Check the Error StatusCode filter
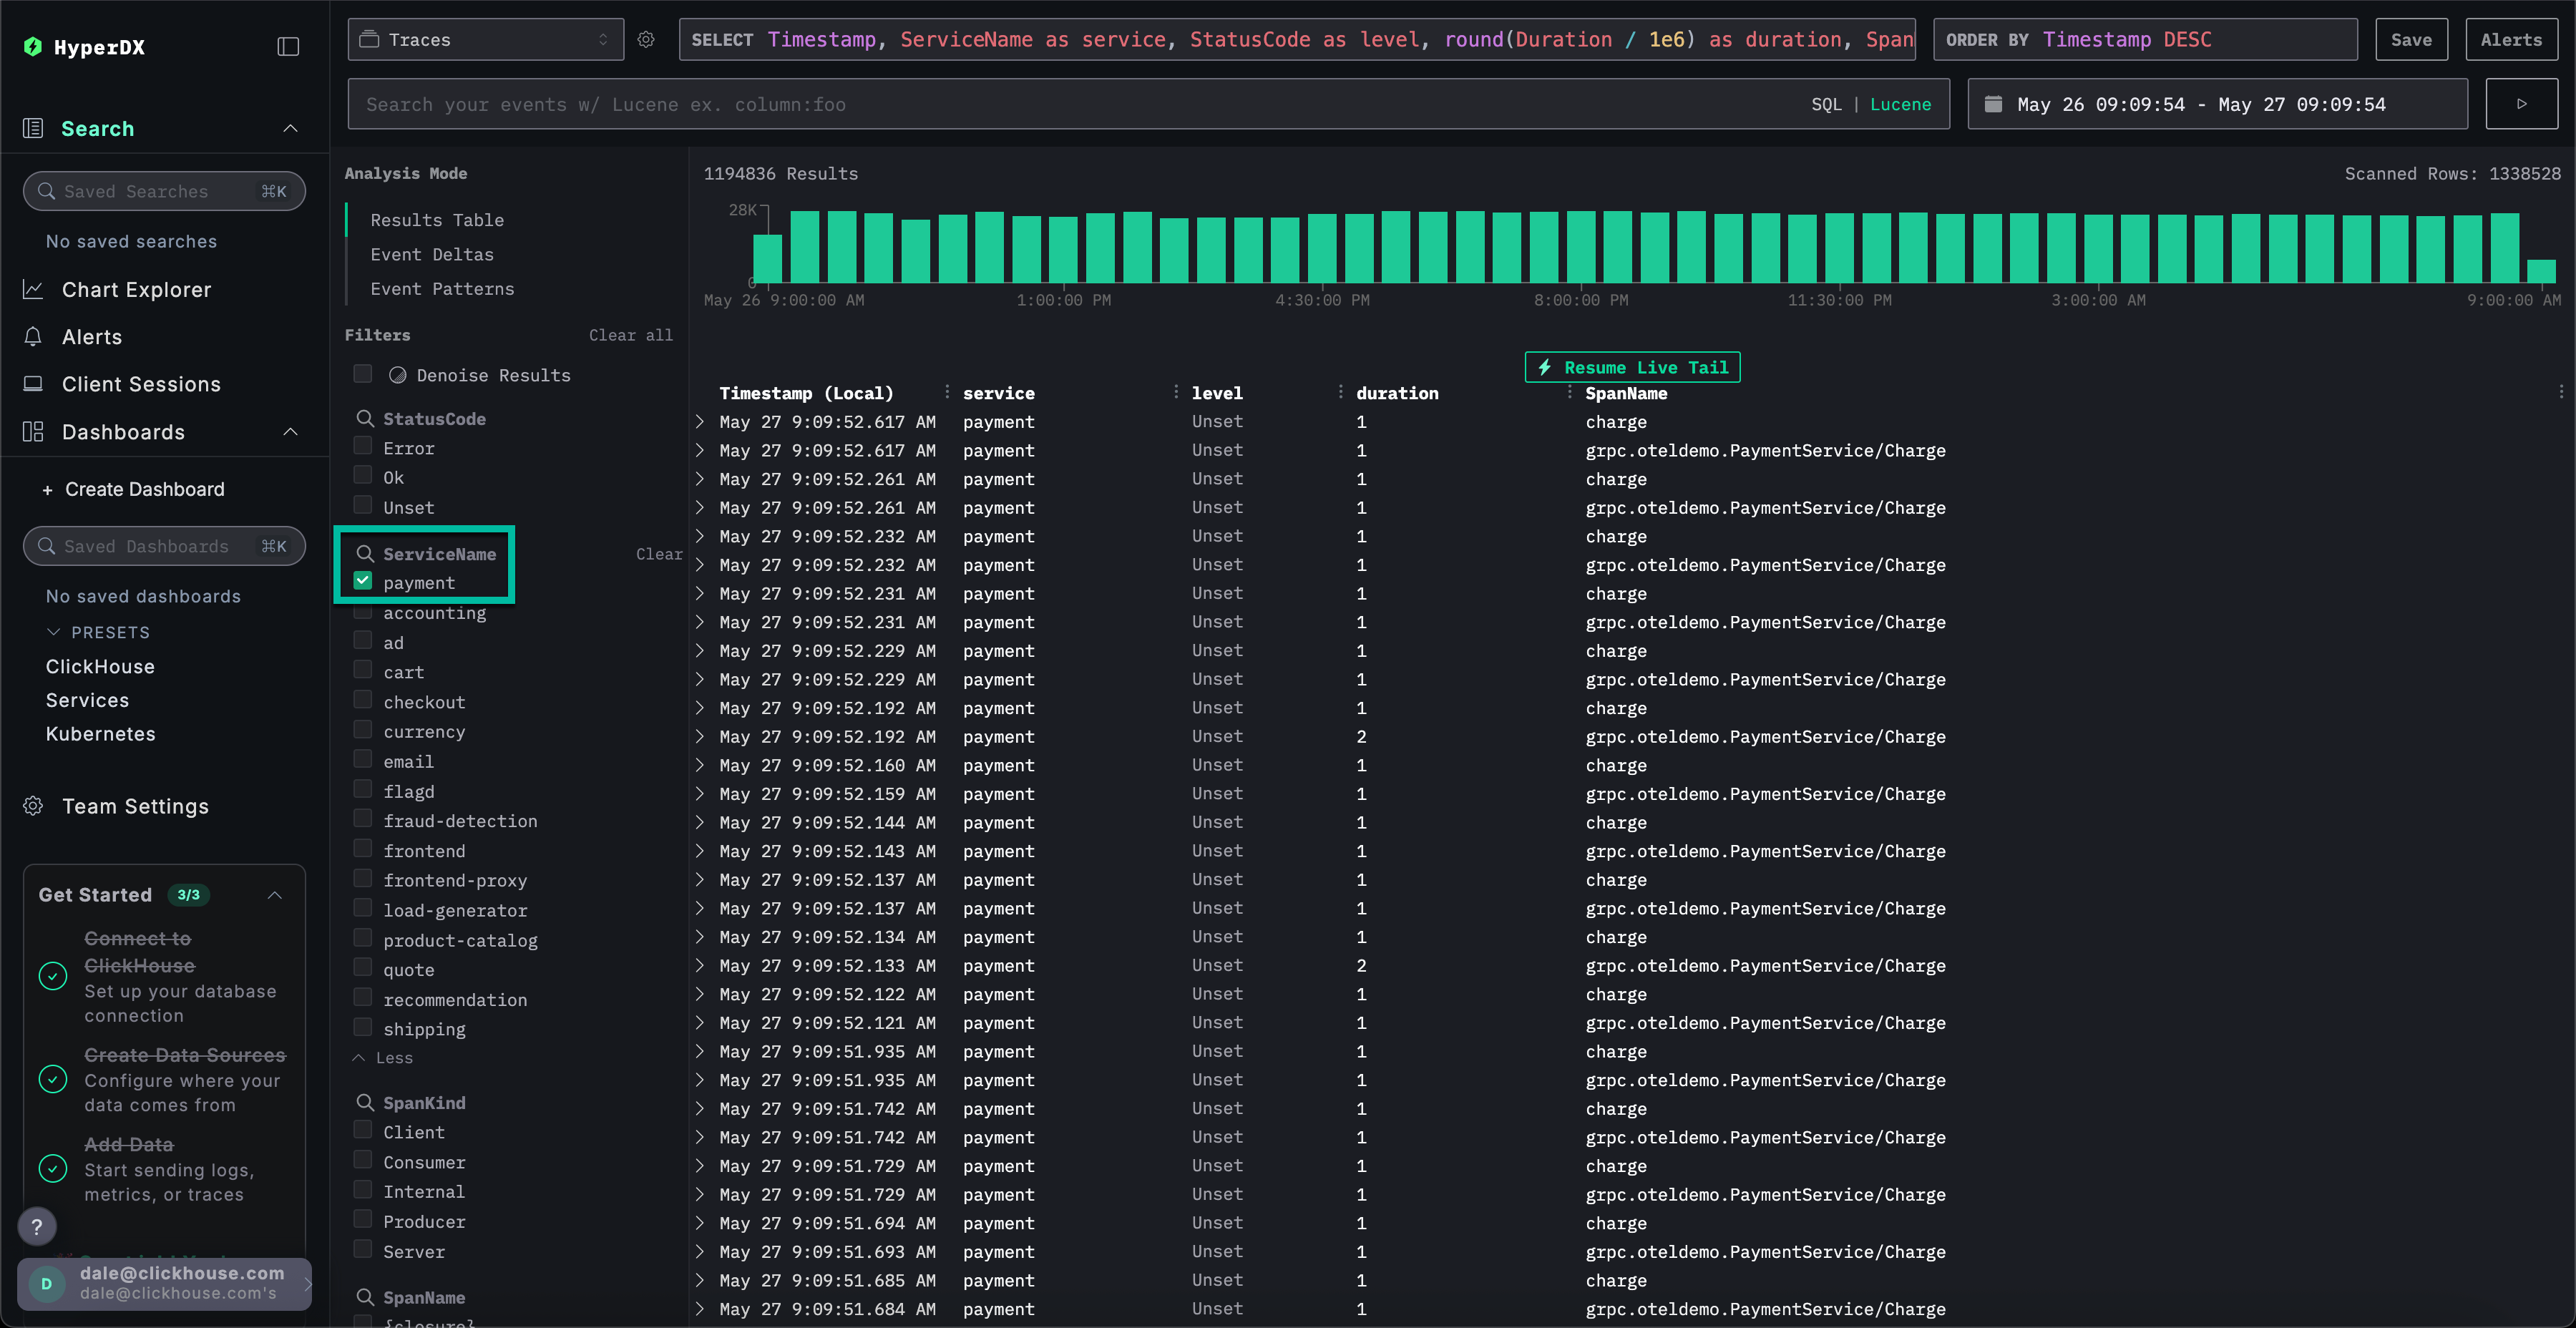The height and width of the screenshot is (1328, 2576). (x=363, y=447)
